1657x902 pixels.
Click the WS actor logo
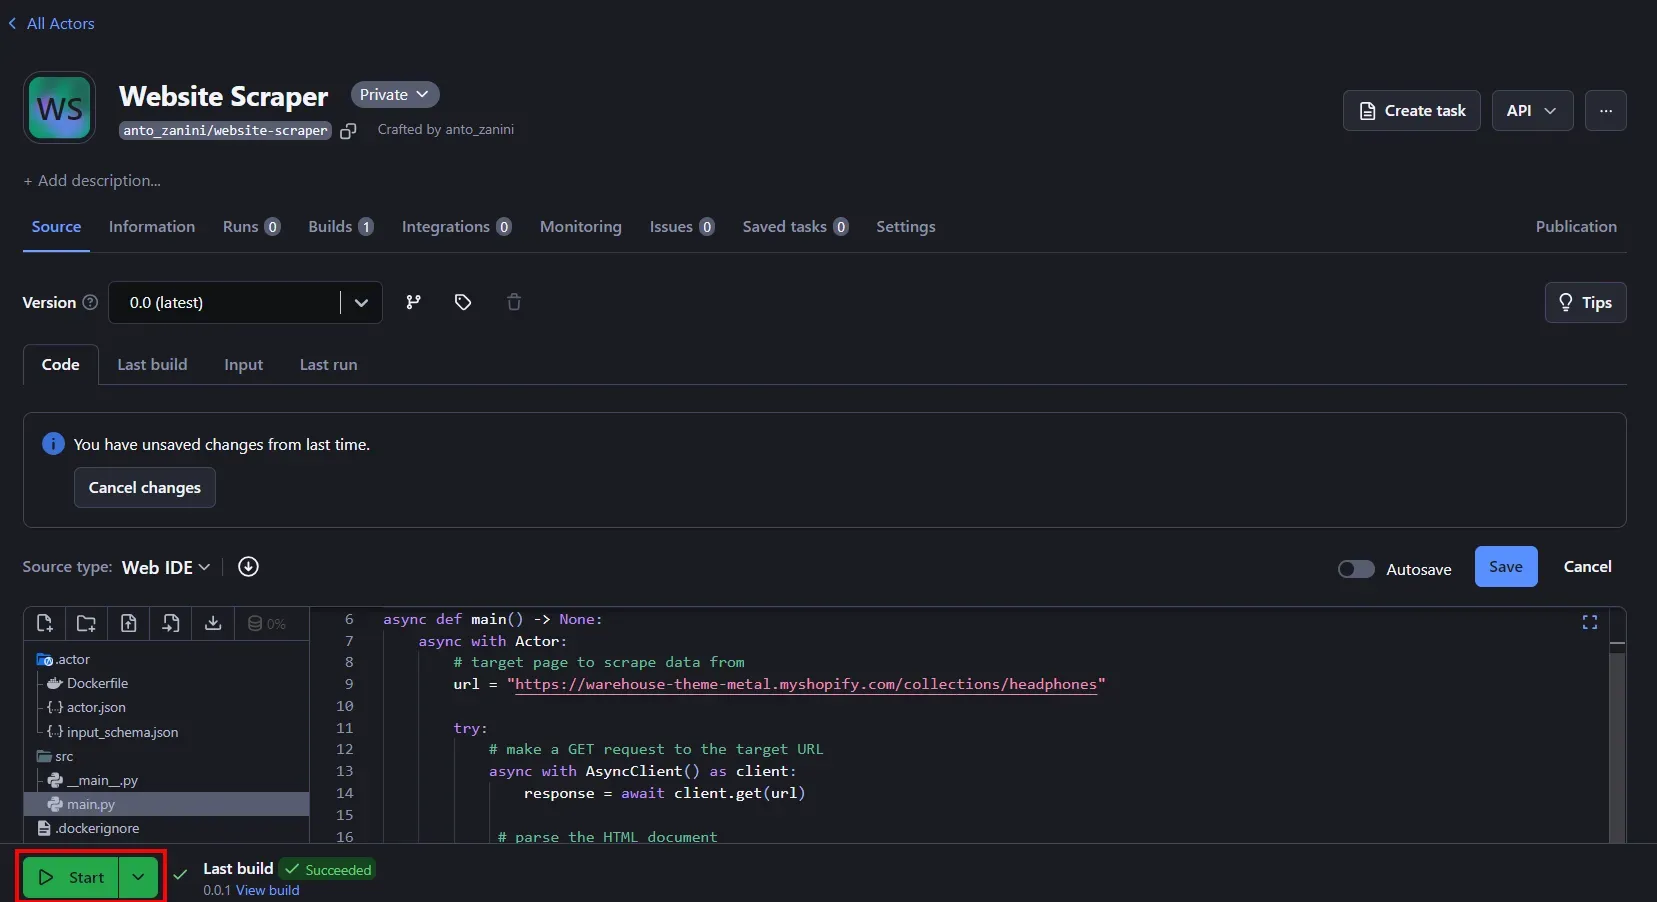[60, 107]
